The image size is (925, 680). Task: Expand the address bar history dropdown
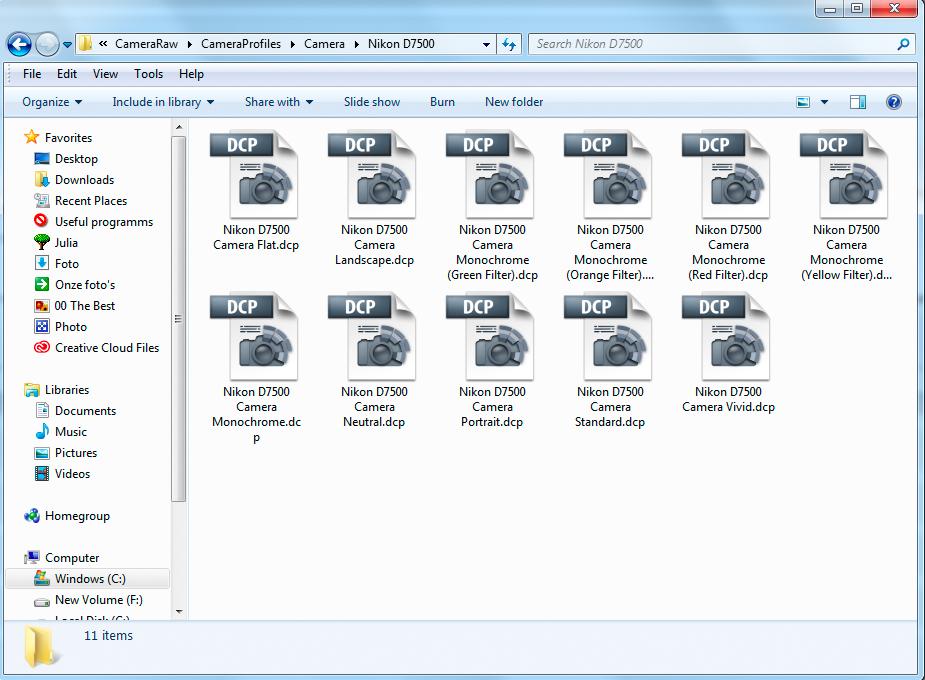486,44
